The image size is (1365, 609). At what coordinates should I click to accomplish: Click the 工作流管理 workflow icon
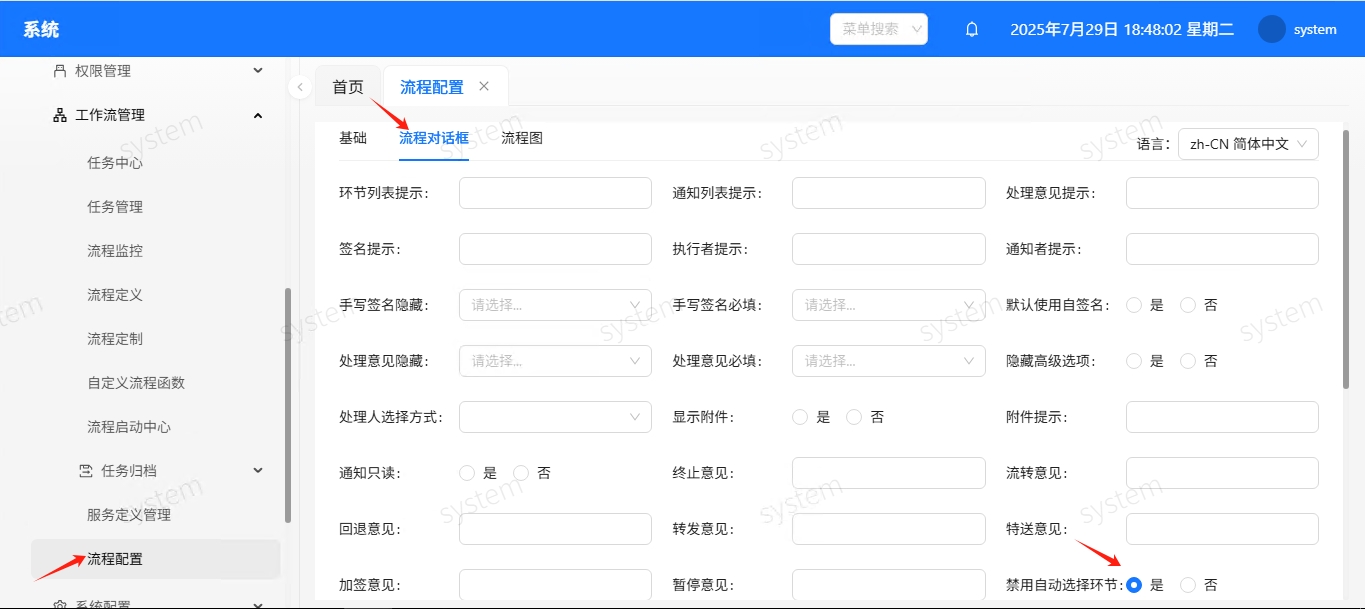59,115
